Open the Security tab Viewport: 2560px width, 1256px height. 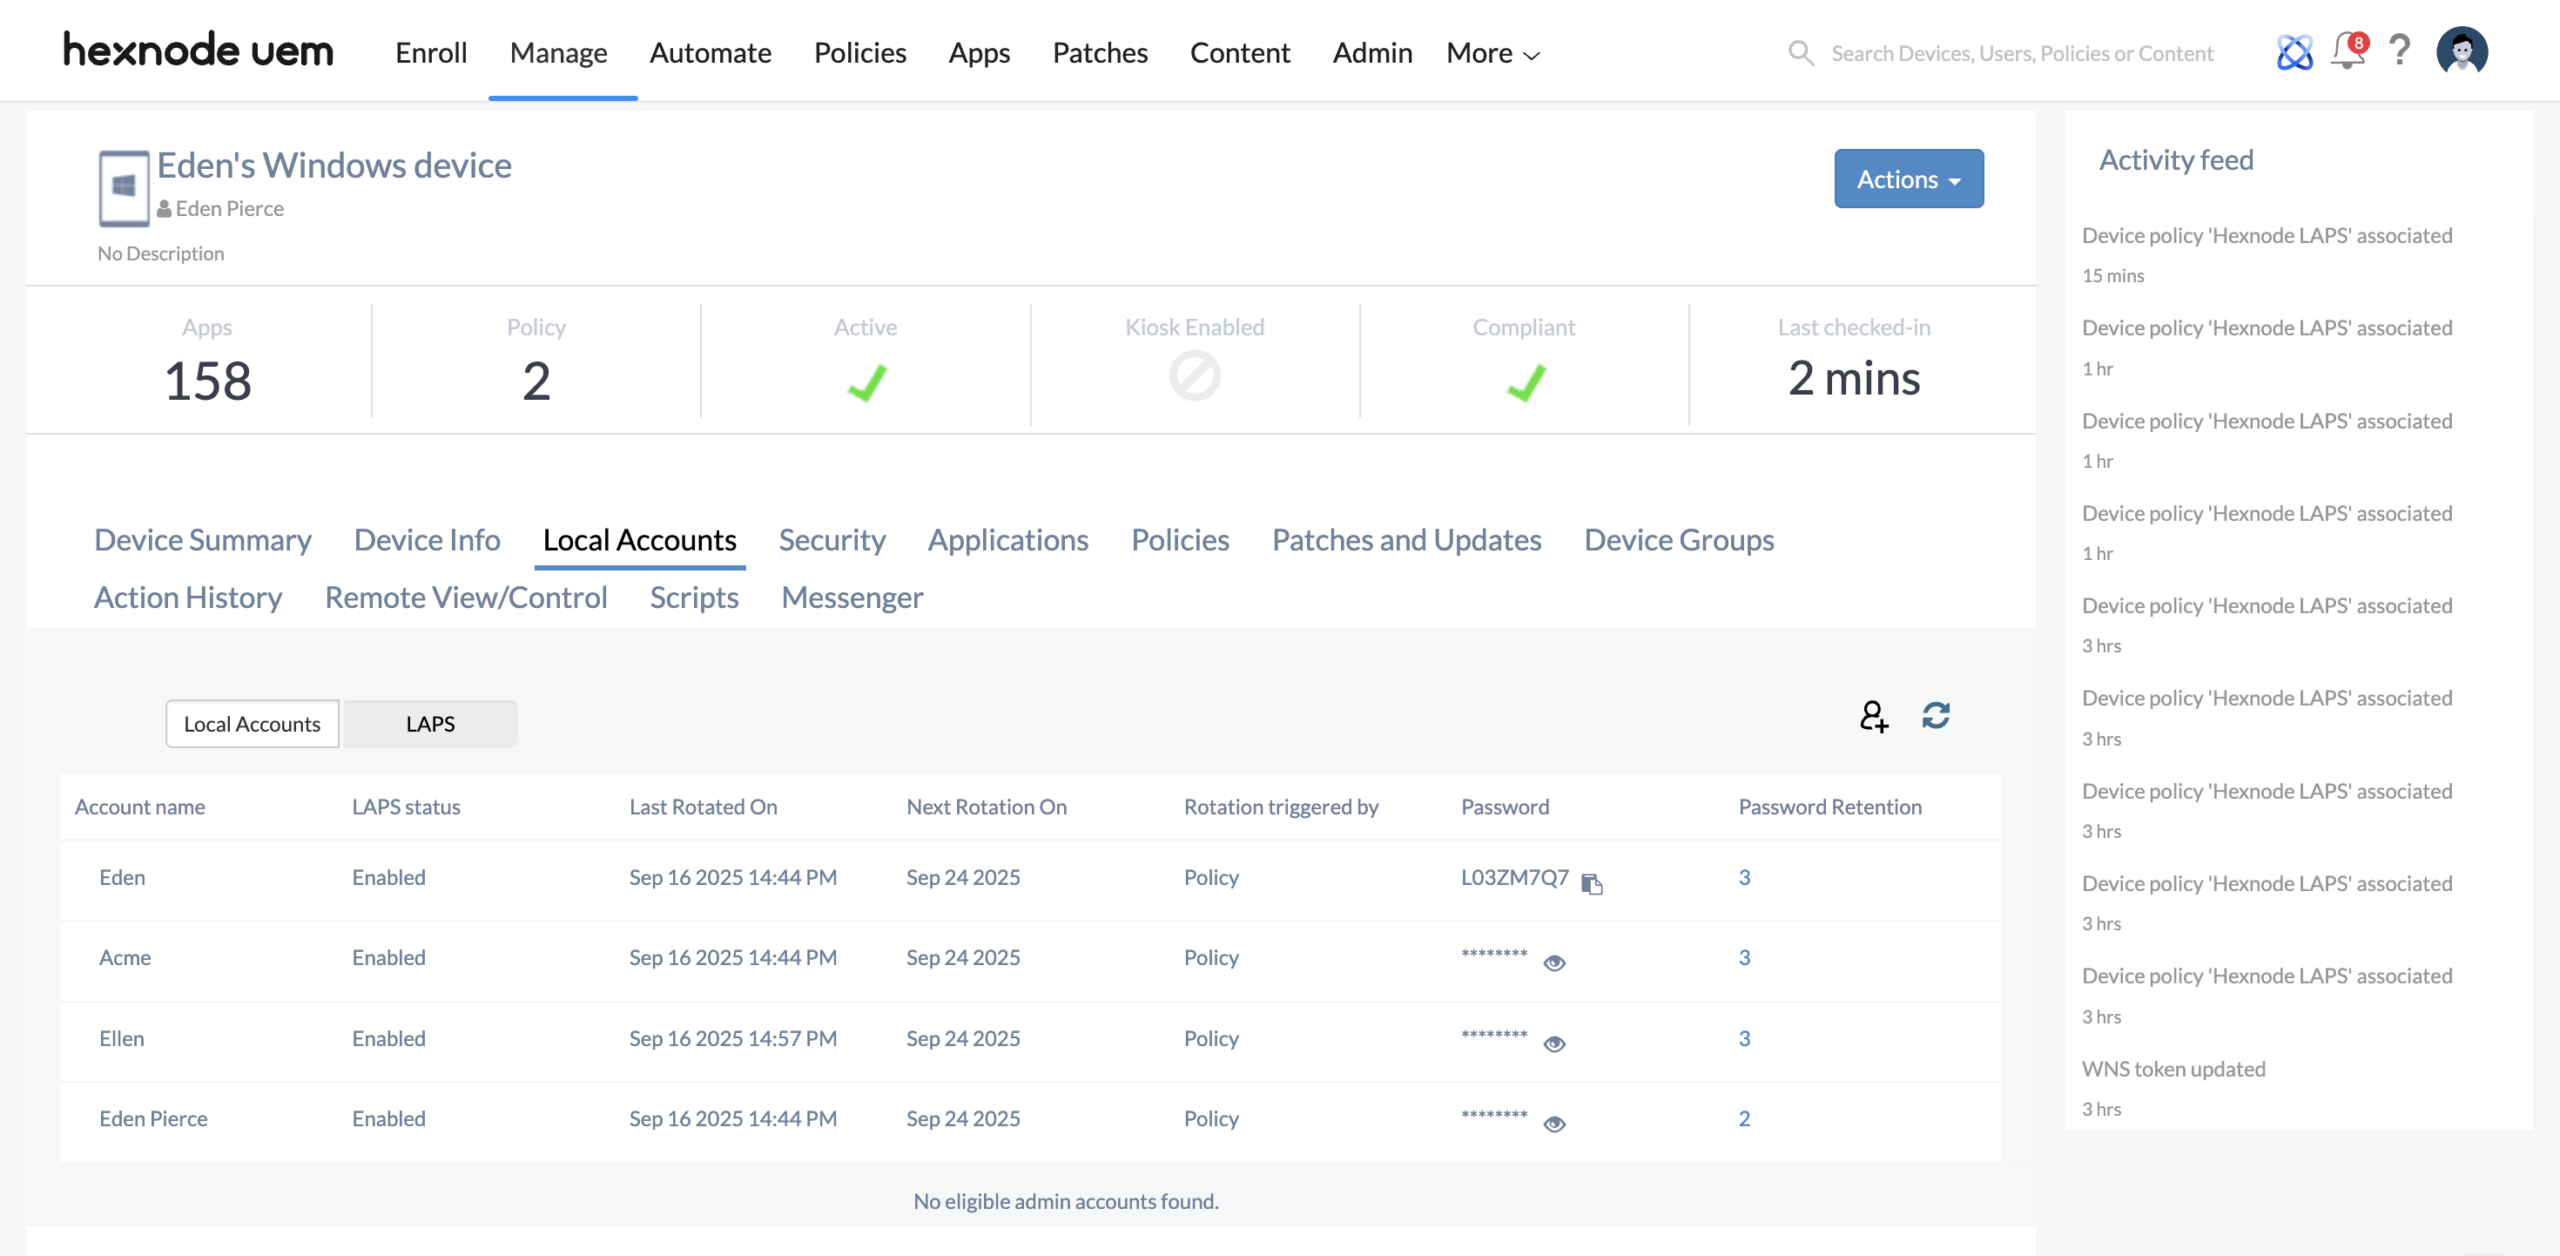832,540
